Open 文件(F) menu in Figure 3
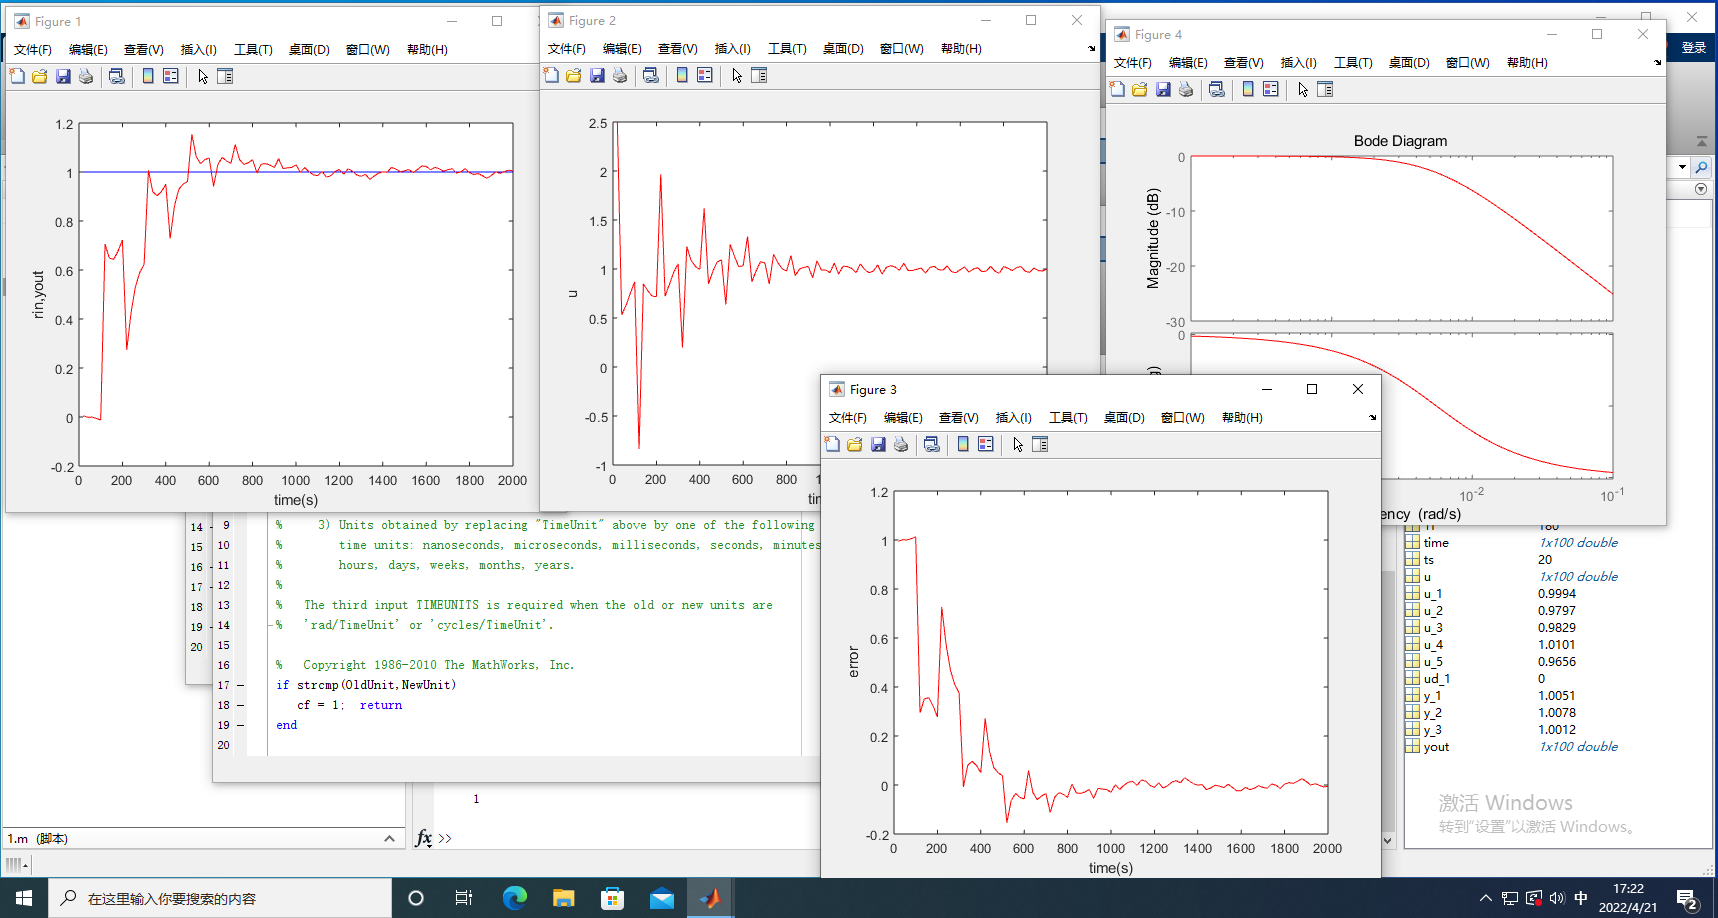 click(x=848, y=418)
